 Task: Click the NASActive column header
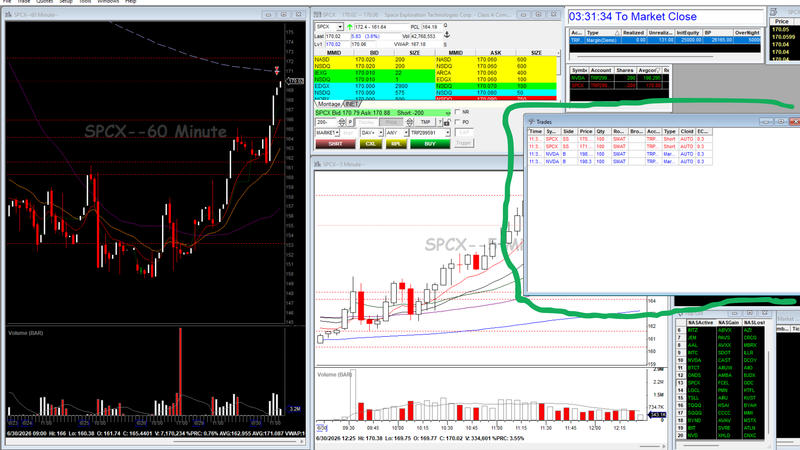coord(701,323)
